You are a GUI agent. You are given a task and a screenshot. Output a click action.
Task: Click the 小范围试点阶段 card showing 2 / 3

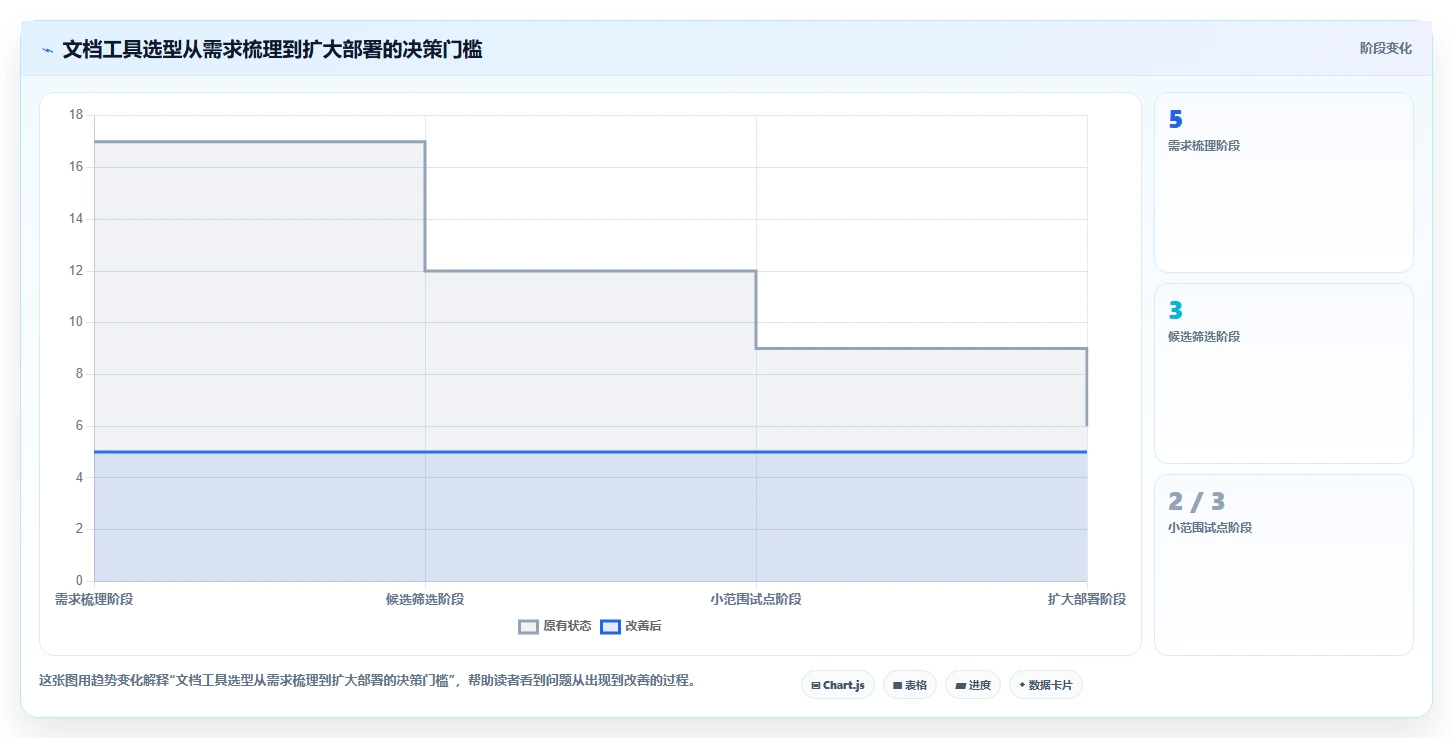point(1283,564)
